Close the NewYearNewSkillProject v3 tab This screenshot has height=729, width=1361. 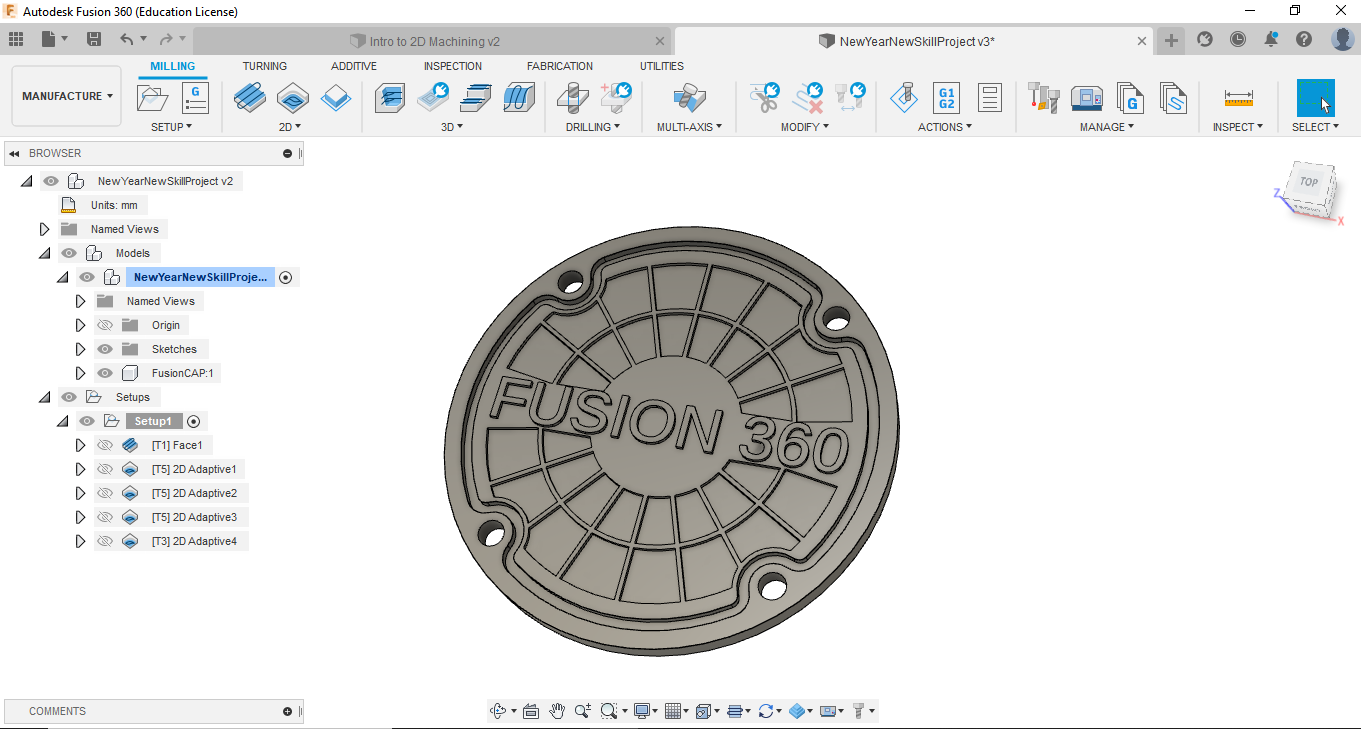click(1143, 41)
